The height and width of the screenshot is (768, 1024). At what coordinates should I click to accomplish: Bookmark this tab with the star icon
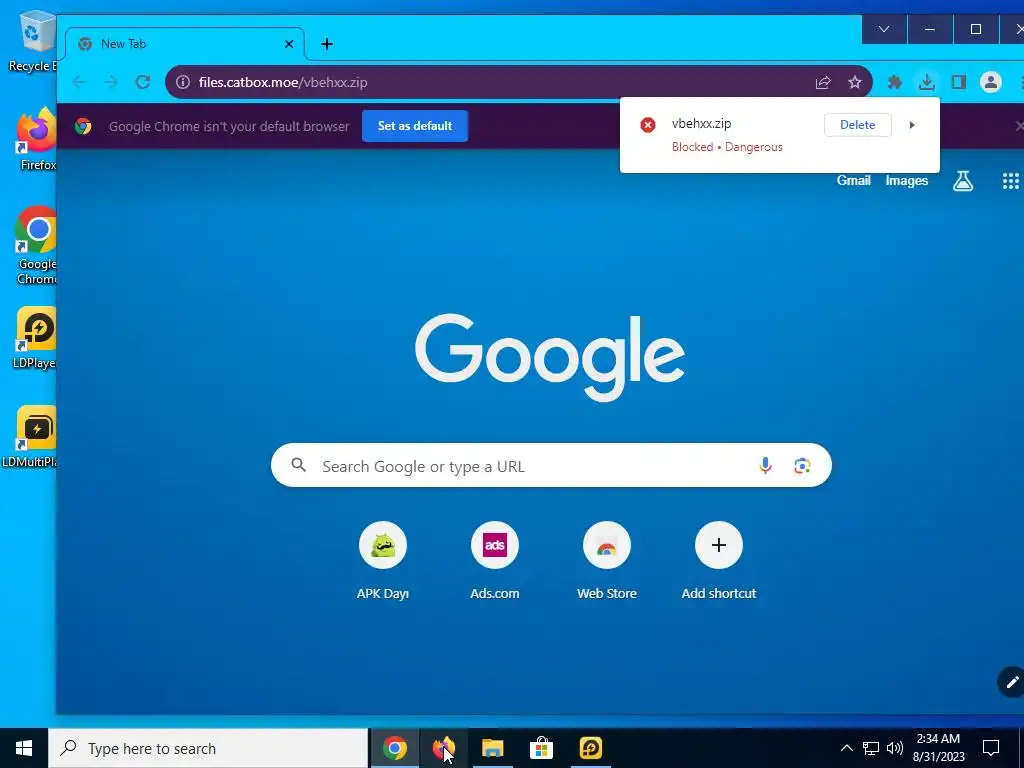click(855, 82)
